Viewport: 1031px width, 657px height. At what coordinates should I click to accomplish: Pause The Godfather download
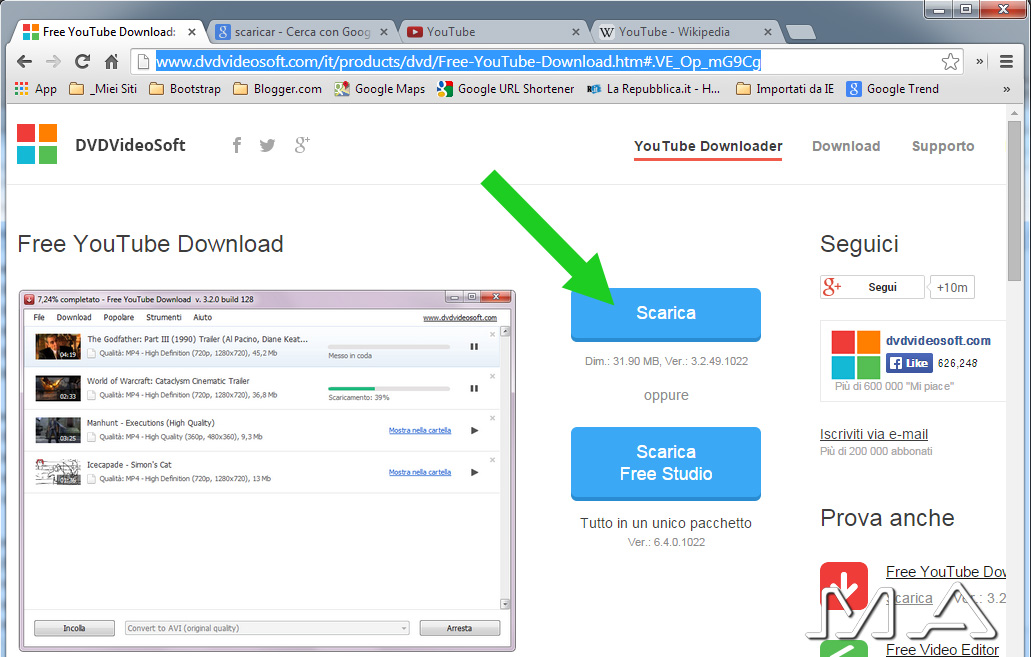474,347
